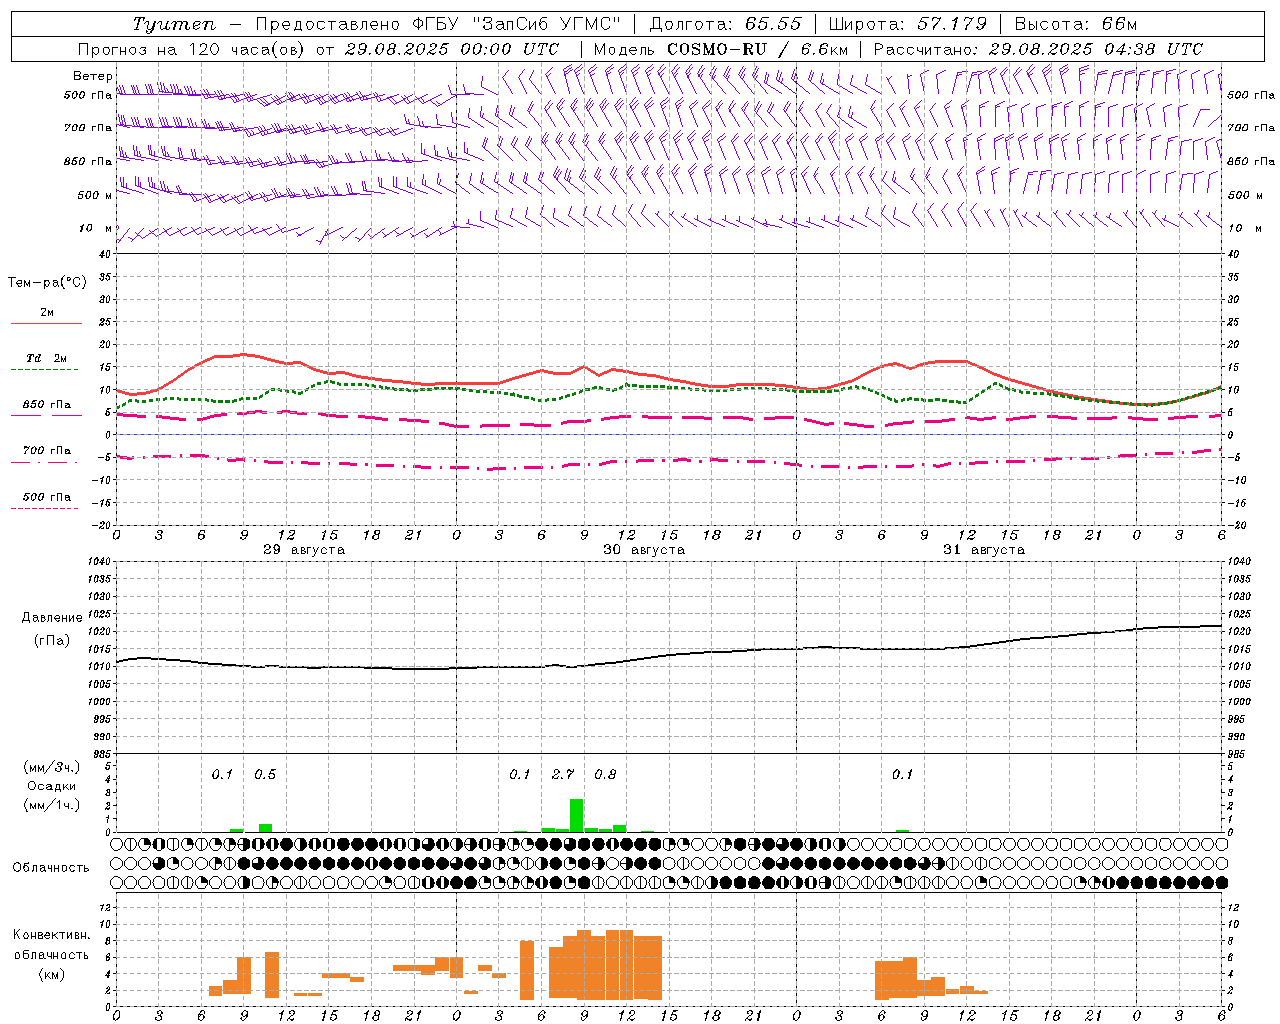Click the "2.7" precipitation value
Viewport: 1280px width, 1024px height.
tap(563, 775)
